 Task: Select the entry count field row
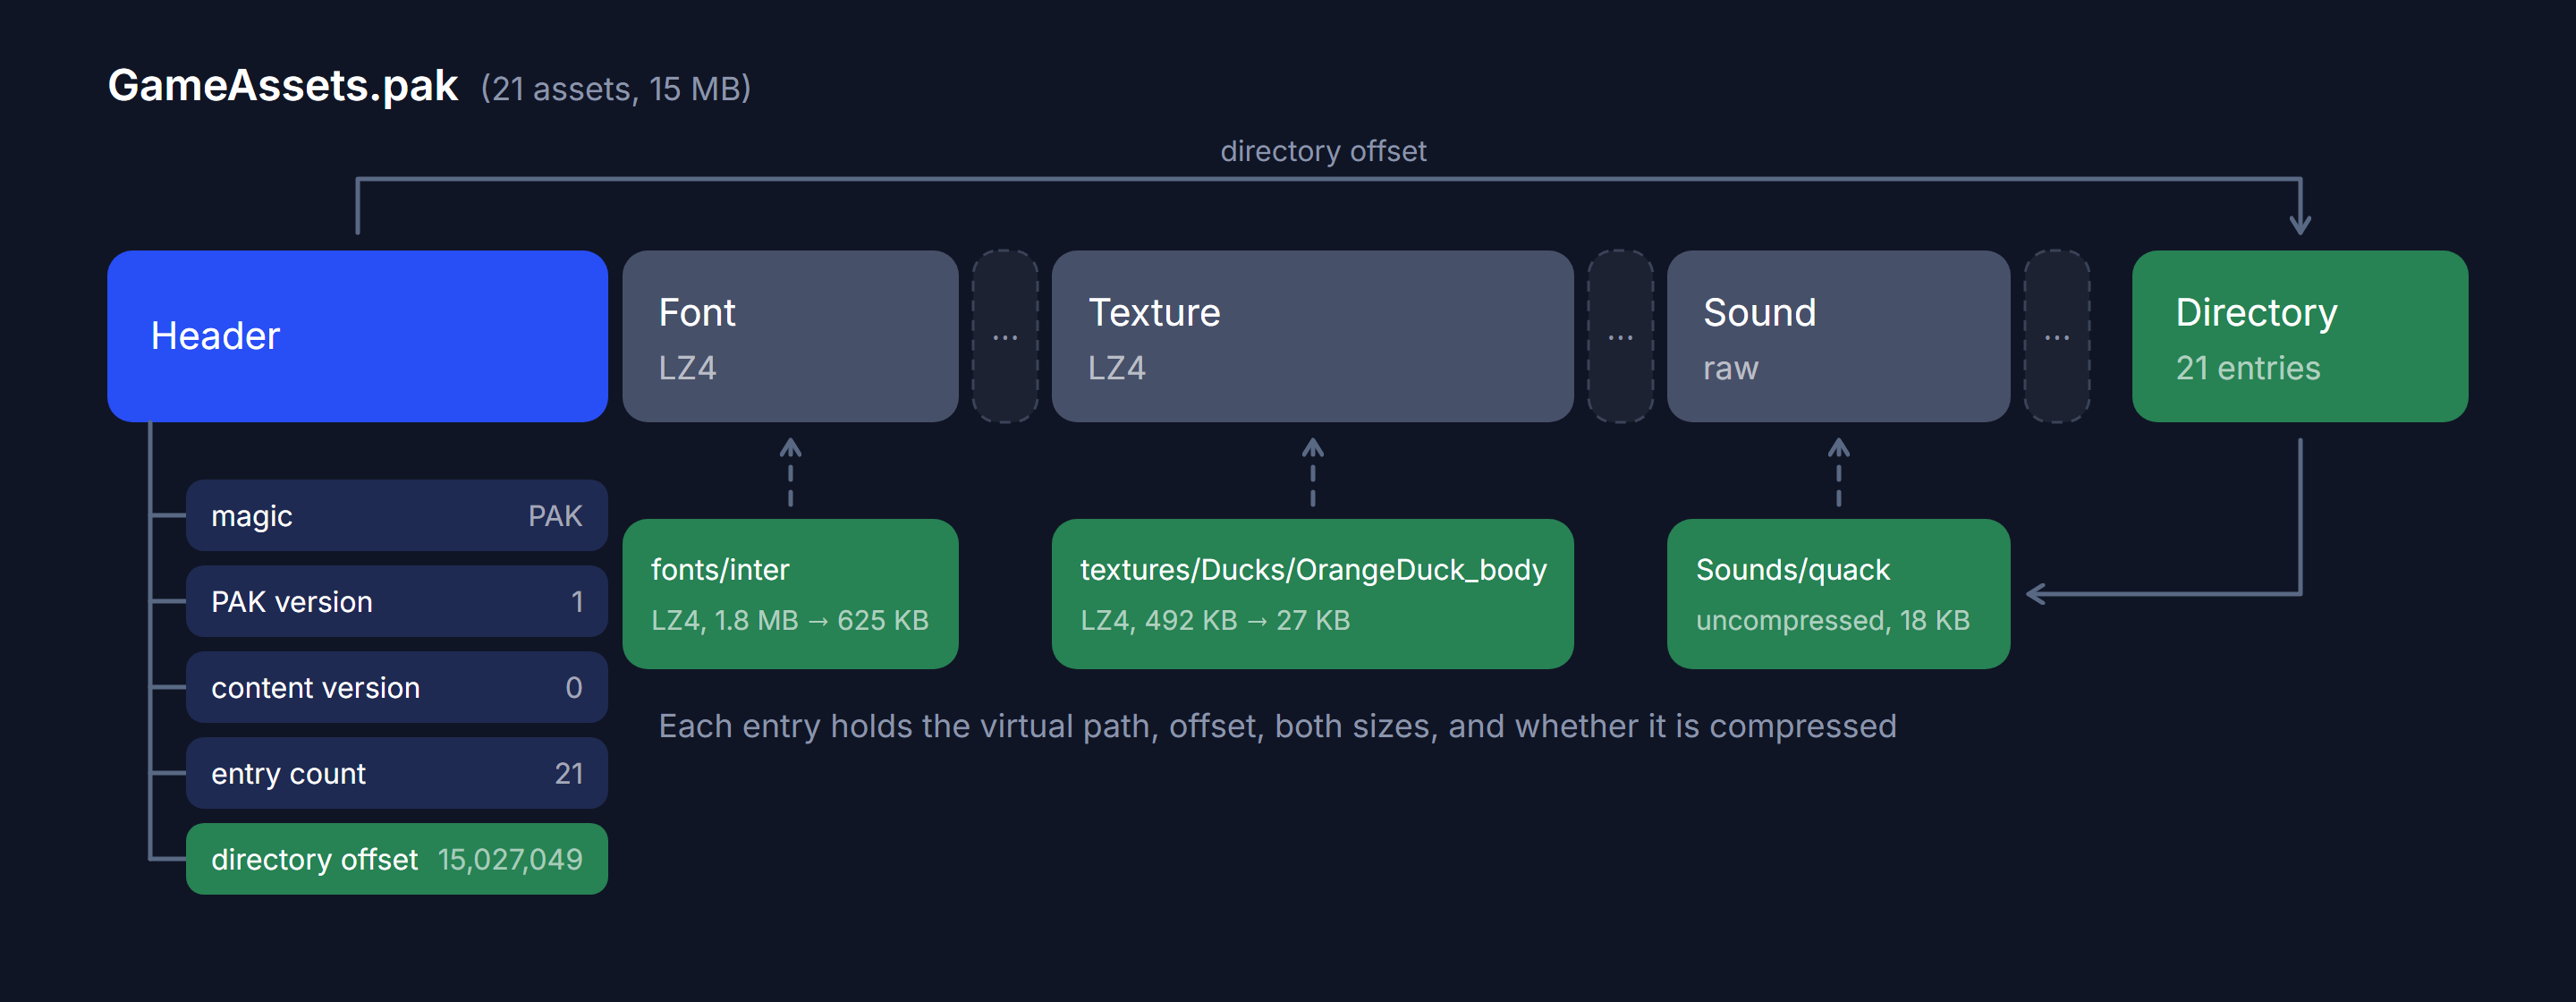pos(397,774)
